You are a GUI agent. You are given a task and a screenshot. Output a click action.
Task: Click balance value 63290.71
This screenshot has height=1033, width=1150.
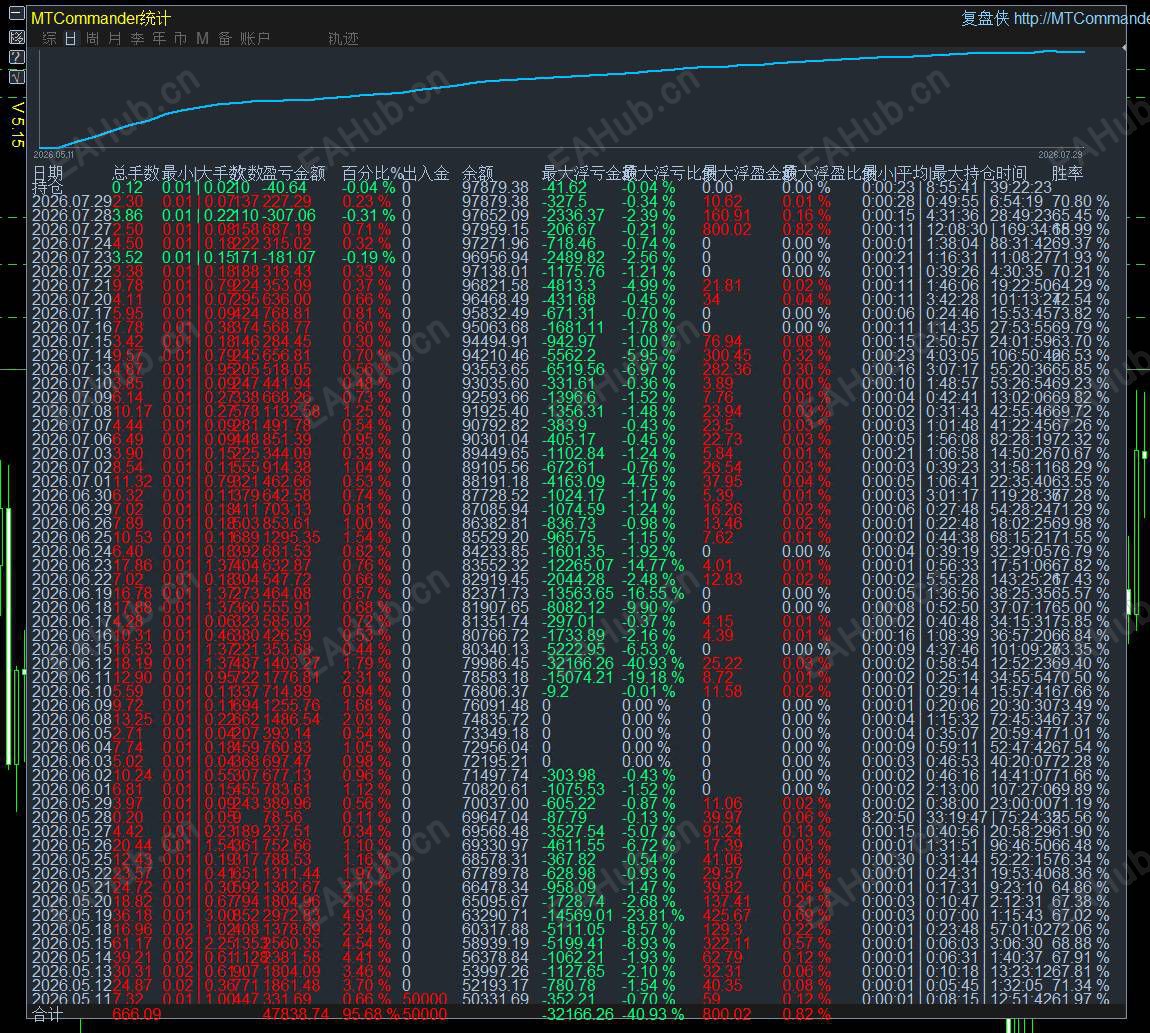[x=495, y=915]
